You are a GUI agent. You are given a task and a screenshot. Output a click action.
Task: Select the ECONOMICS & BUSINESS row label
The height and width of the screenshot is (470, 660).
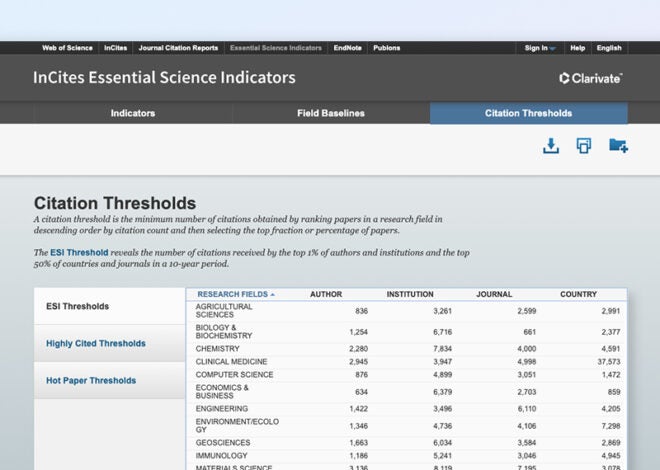pyautogui.click(x=222, y=392)
